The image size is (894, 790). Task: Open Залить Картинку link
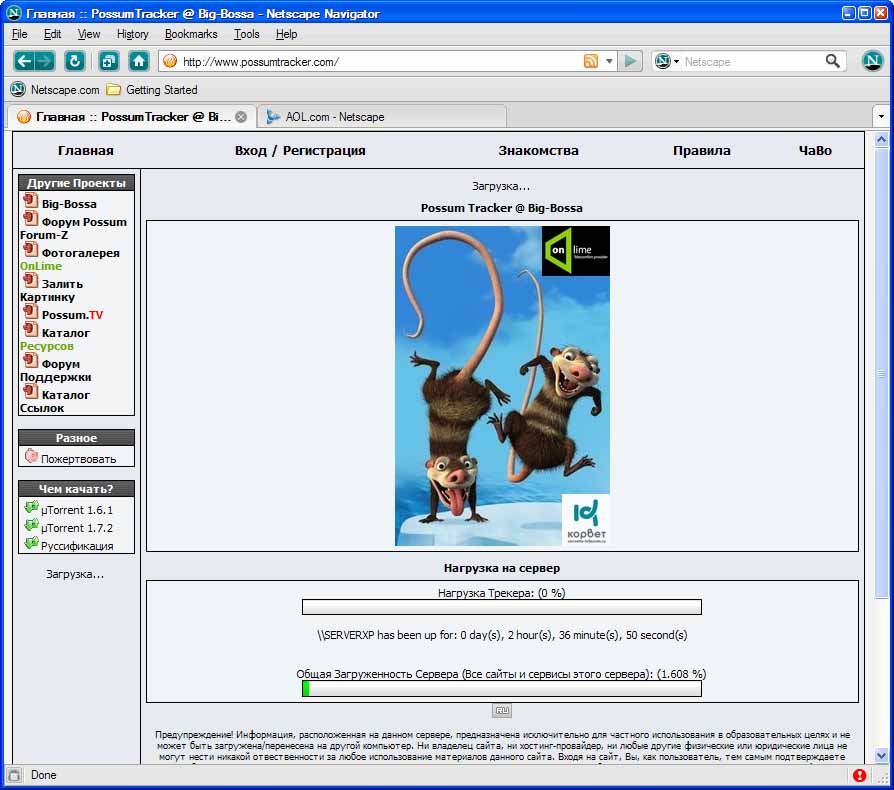(52, 290)
